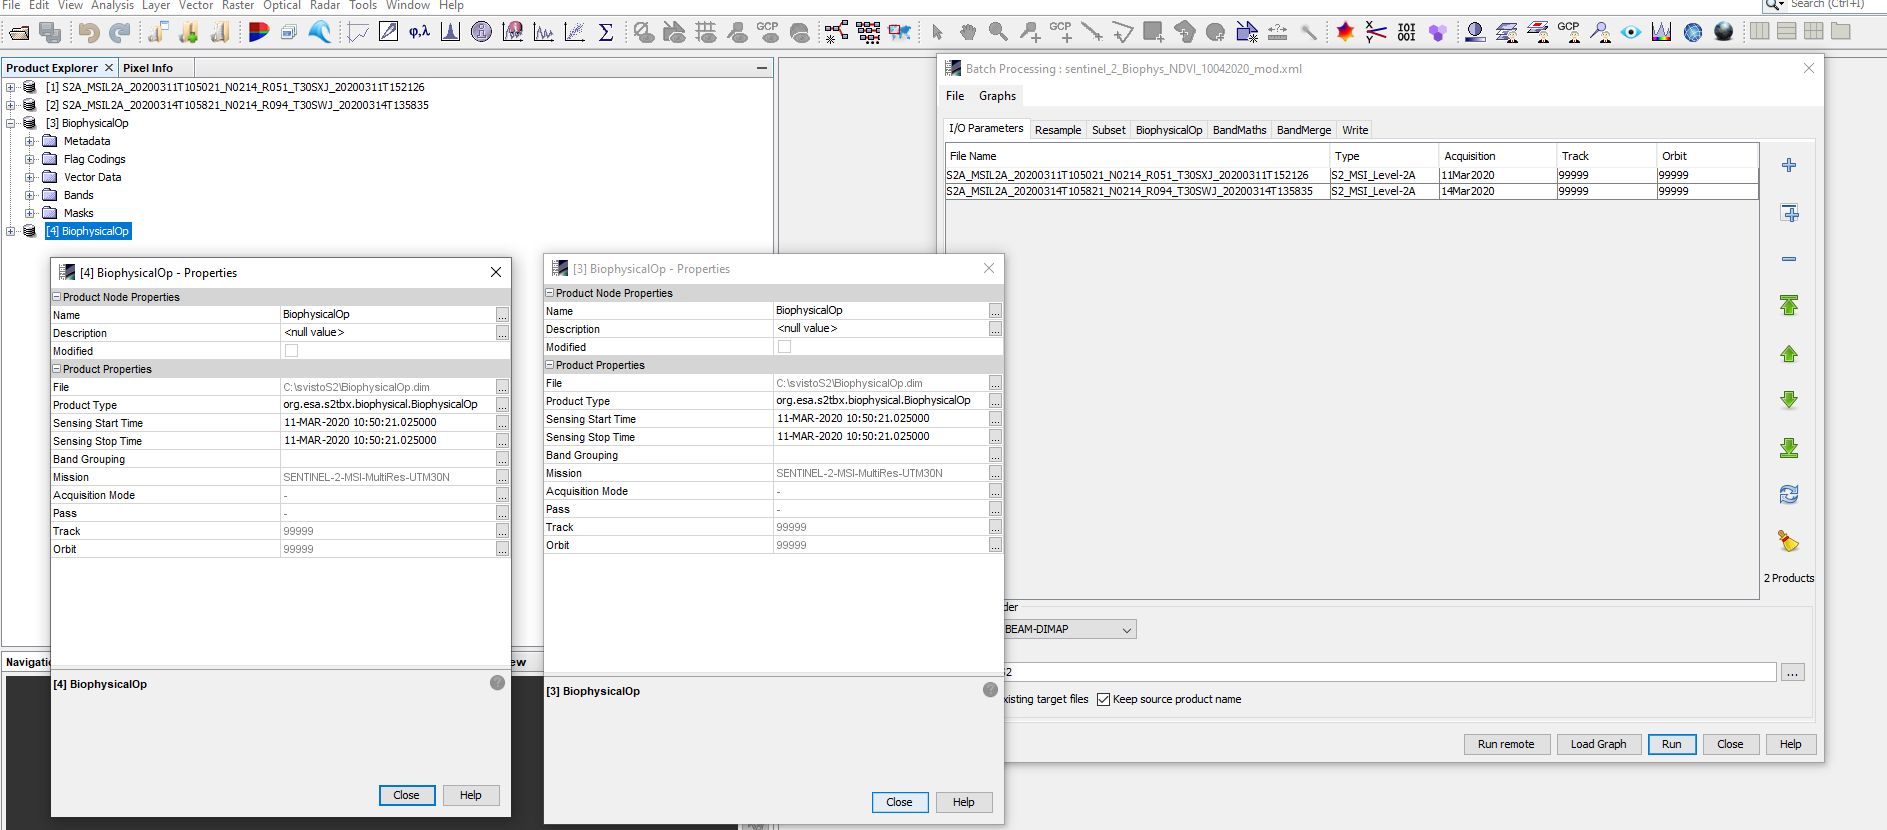The width and height of the screenshot is (1887, 830).
Task: Click move-to-bottom green arrow icon
Action: (x=1789, y=447)
